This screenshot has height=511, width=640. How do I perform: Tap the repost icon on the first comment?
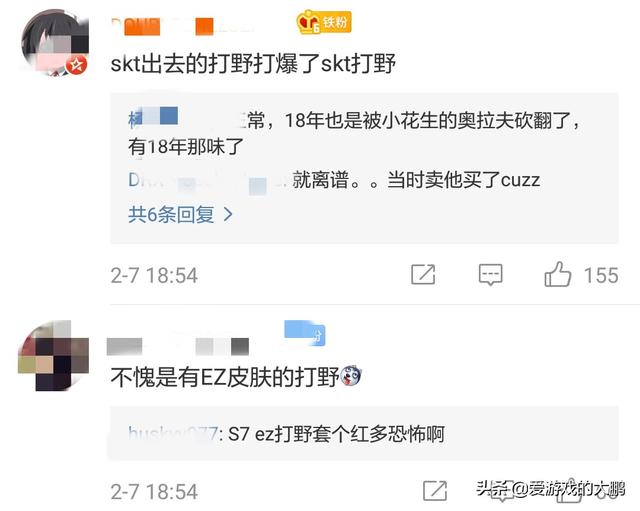coord(423,274)
